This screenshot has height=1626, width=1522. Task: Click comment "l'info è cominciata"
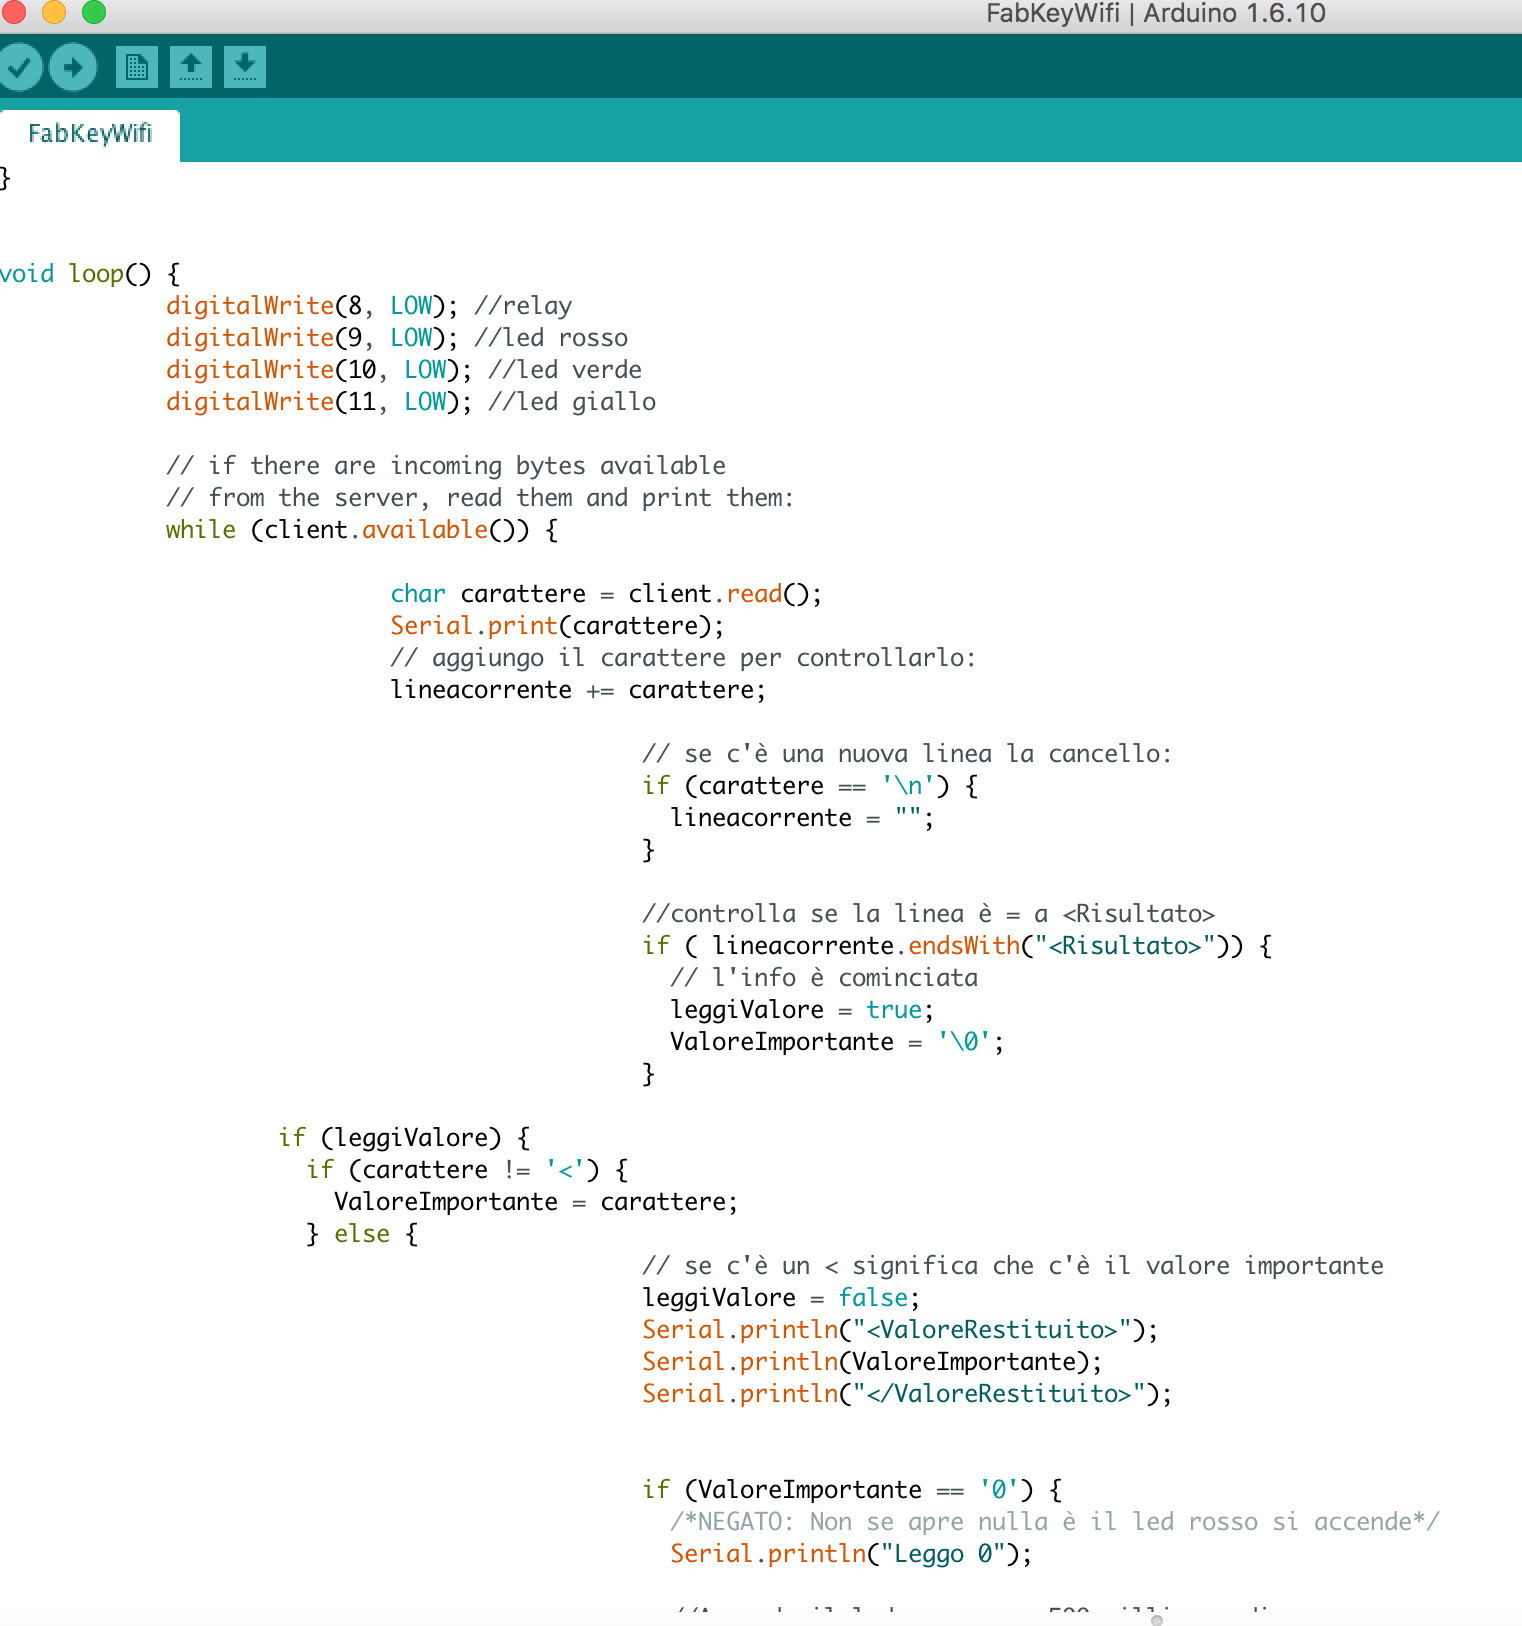tap(824, 978)
